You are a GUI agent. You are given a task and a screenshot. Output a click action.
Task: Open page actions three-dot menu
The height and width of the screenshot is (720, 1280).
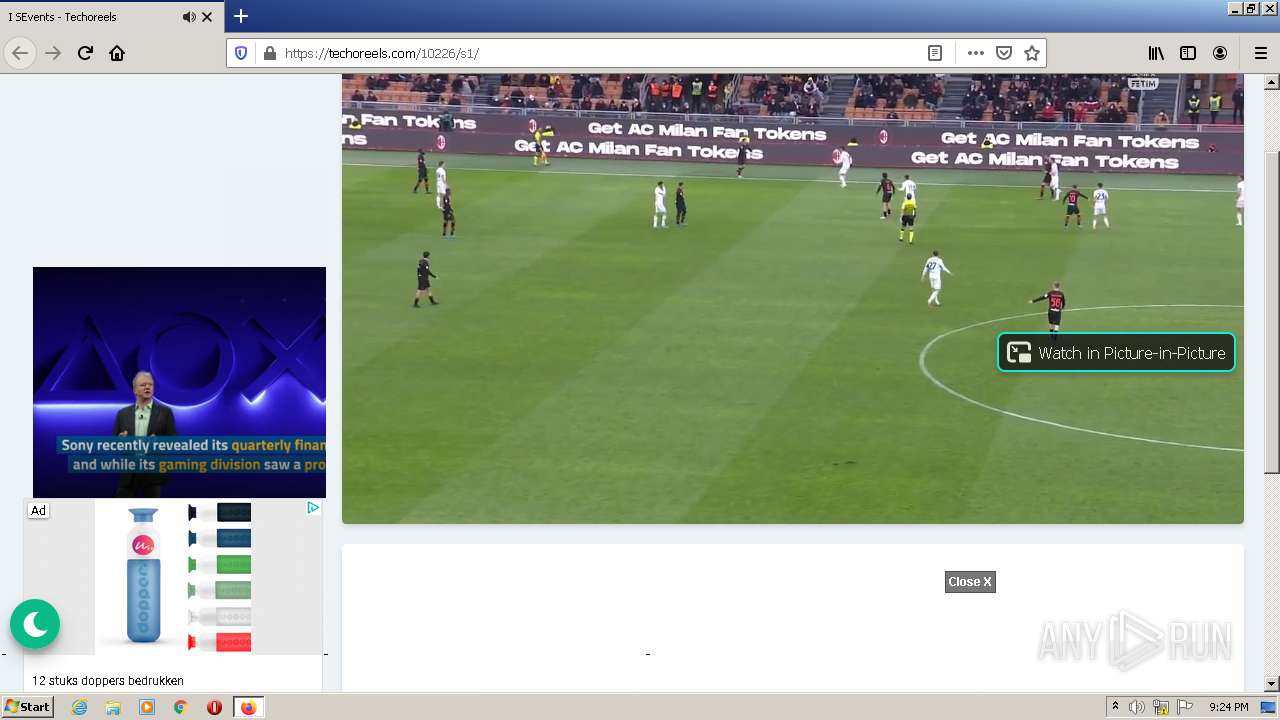976,53
